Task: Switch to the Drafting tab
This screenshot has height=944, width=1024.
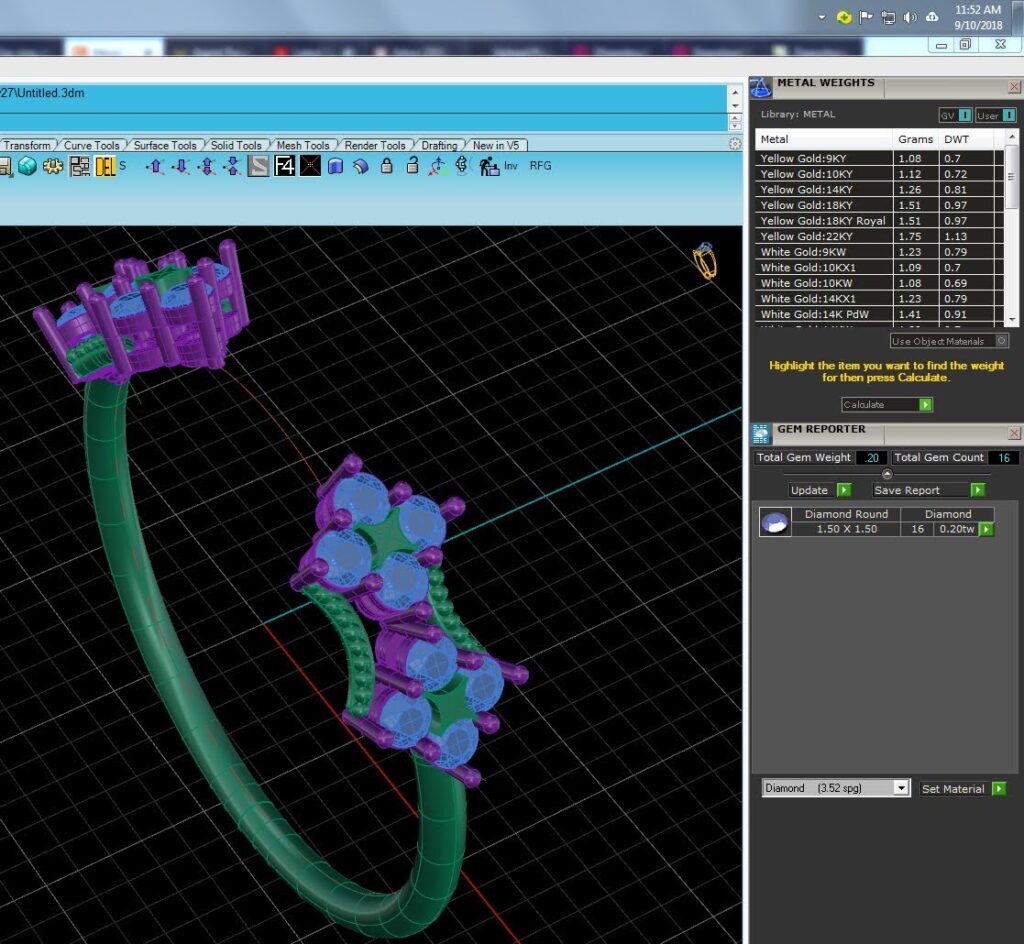Action: pos(439,146)
